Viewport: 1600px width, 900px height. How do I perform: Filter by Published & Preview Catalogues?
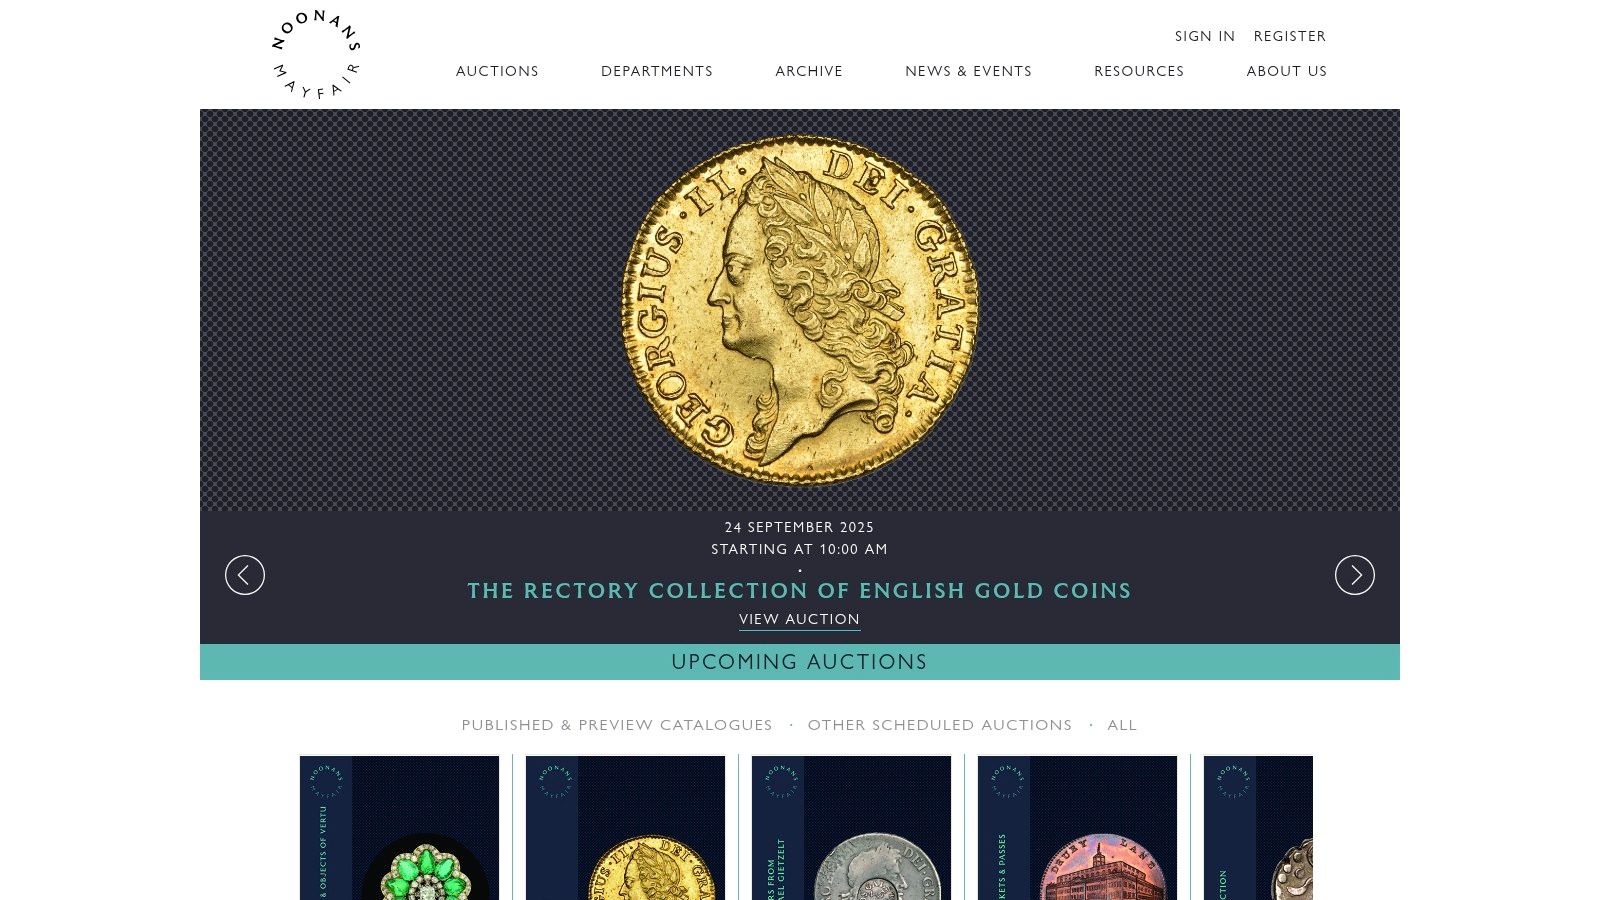click(617, 725)
